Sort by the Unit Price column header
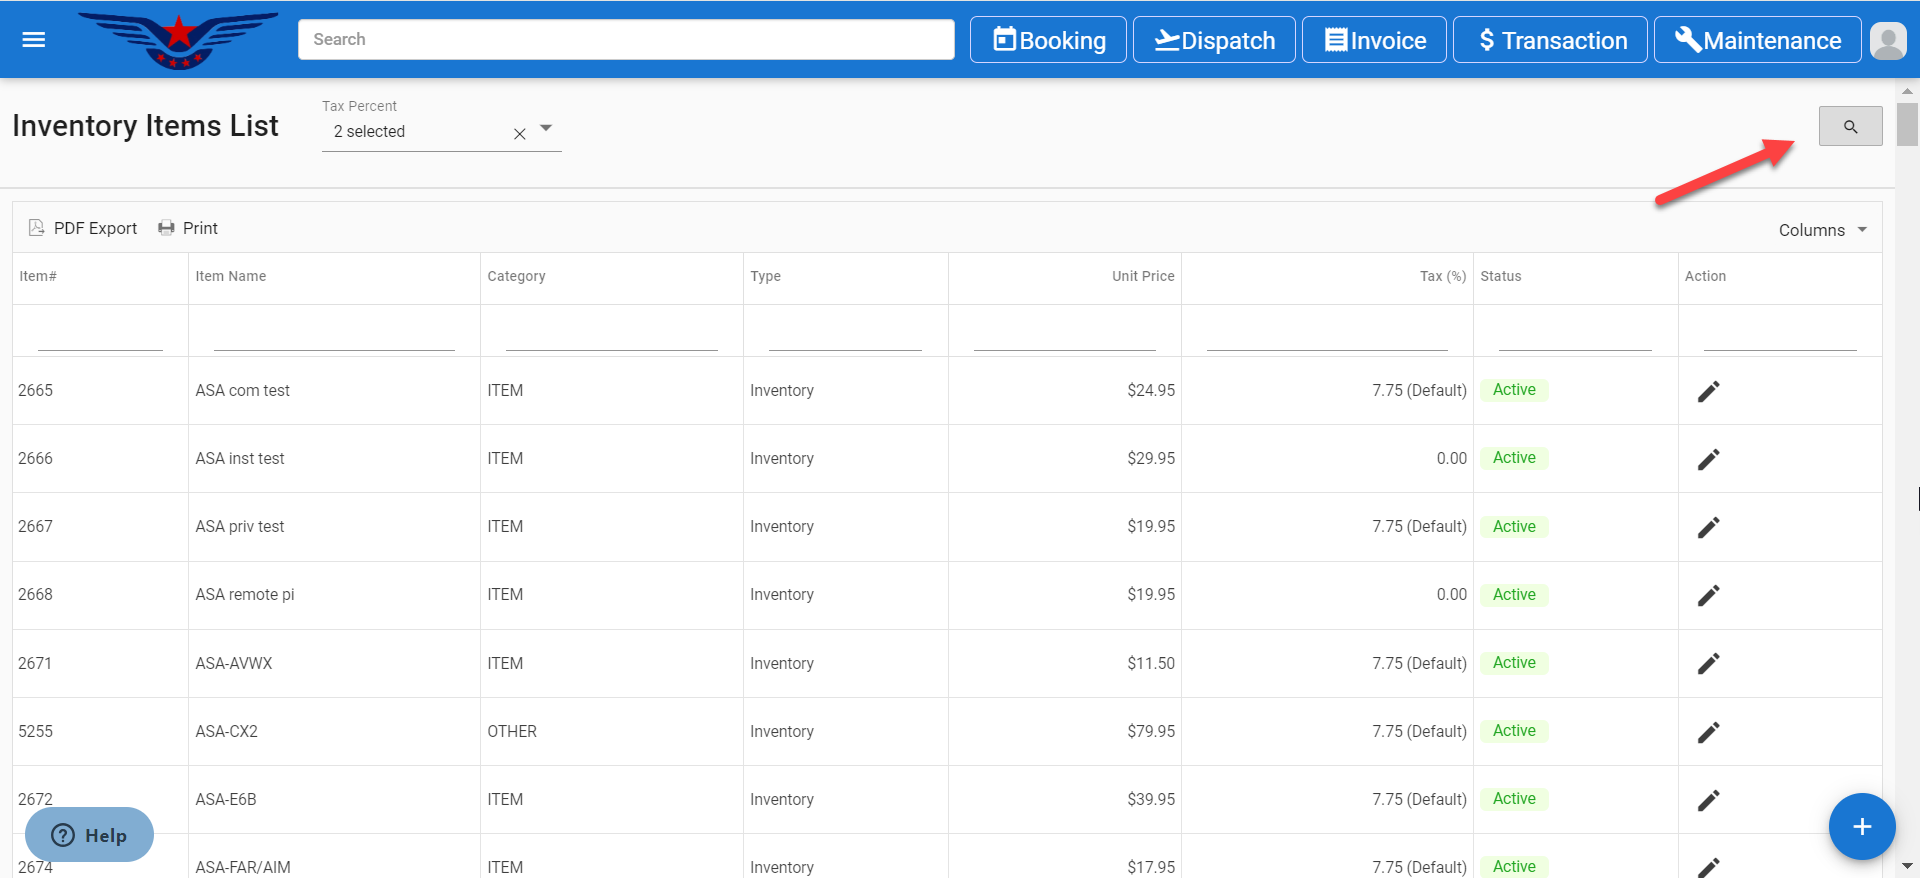The width and height of the screenshot is (1920, 878). click(x=1142, y=276)
